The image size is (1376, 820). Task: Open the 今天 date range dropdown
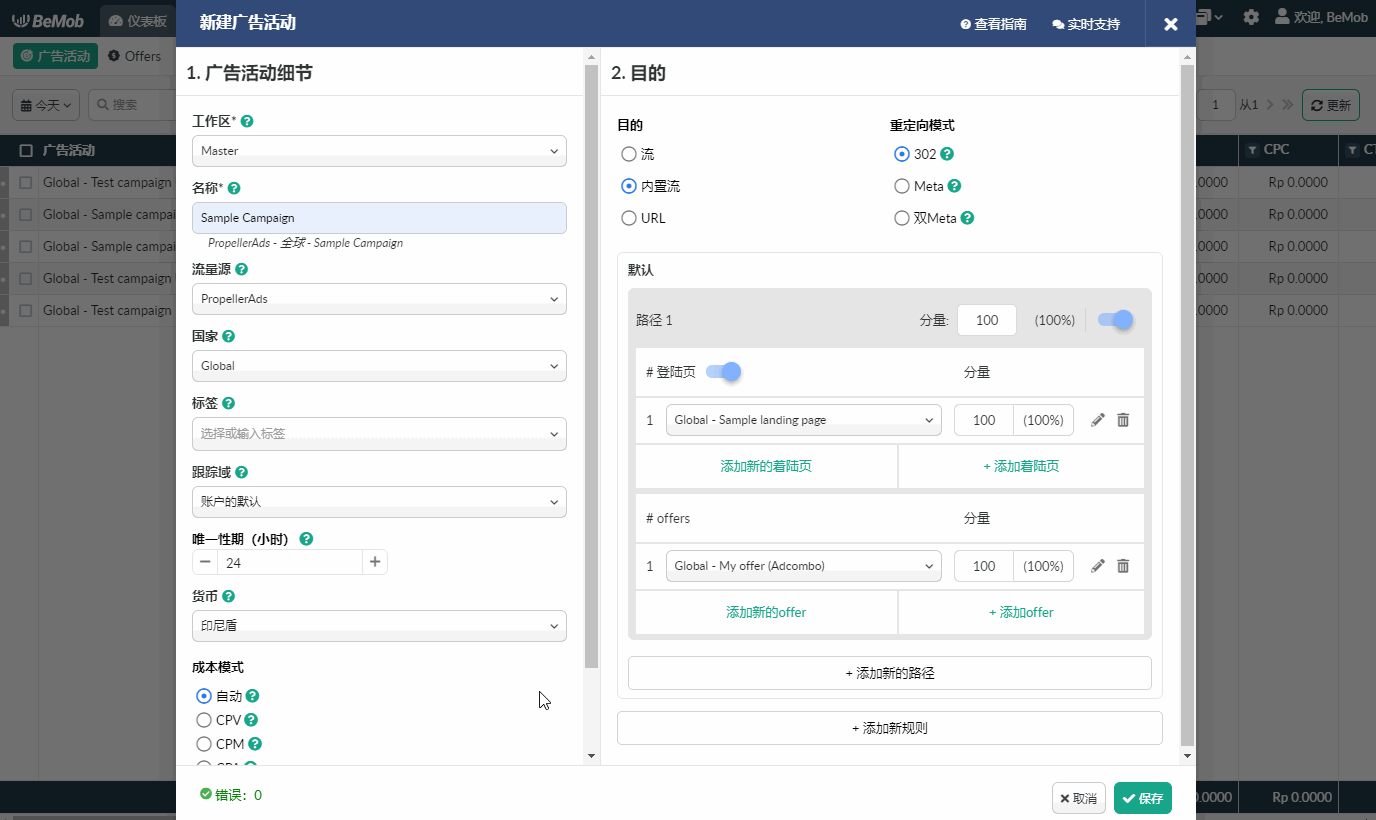[47, 105]
